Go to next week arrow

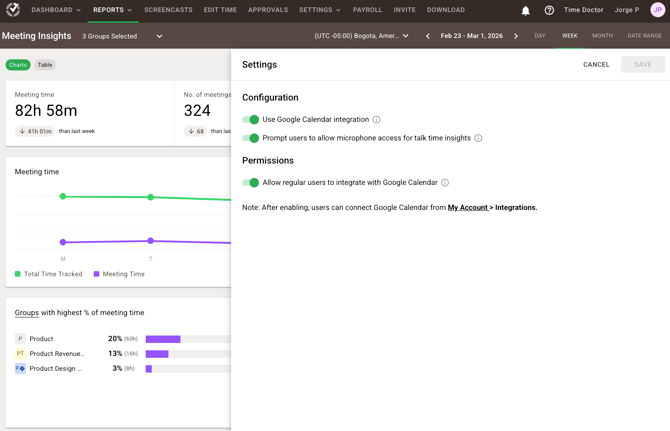point(516,36)
